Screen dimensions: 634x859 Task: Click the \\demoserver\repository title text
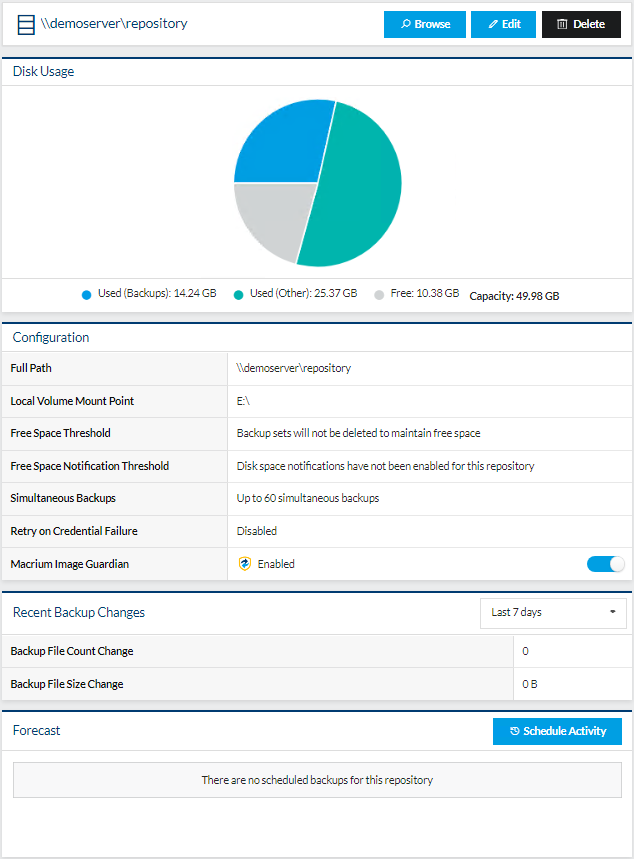click(x=114, y=24)
